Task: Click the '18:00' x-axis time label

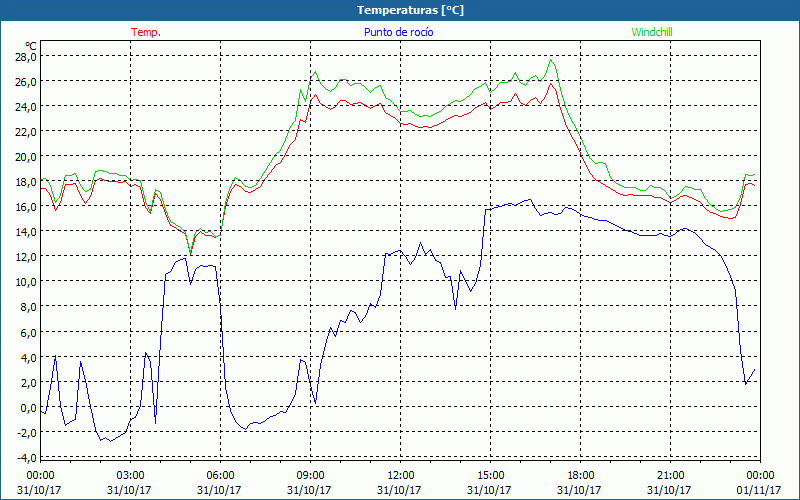Action: 580,476
